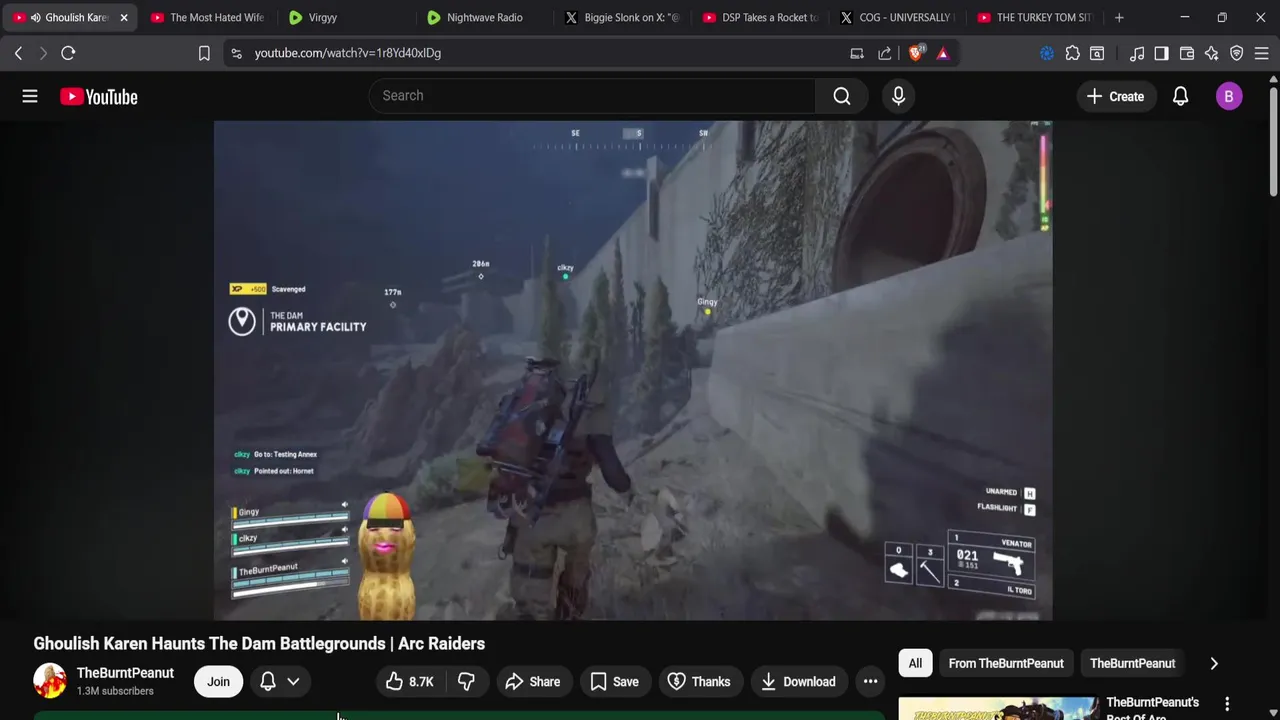Open the recommended video thumbnail in sidebar

998,709
